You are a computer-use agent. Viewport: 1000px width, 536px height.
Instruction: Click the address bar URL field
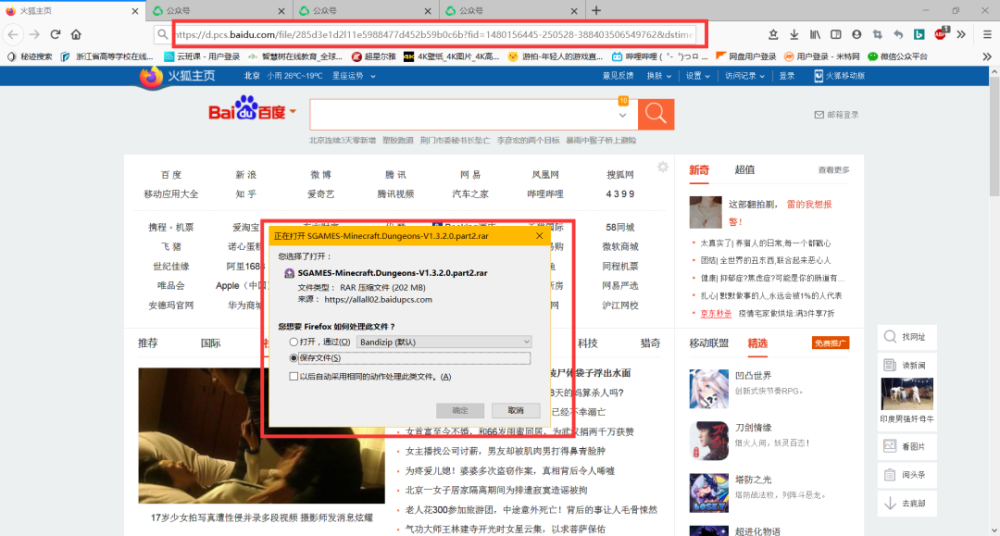(434, 34)
